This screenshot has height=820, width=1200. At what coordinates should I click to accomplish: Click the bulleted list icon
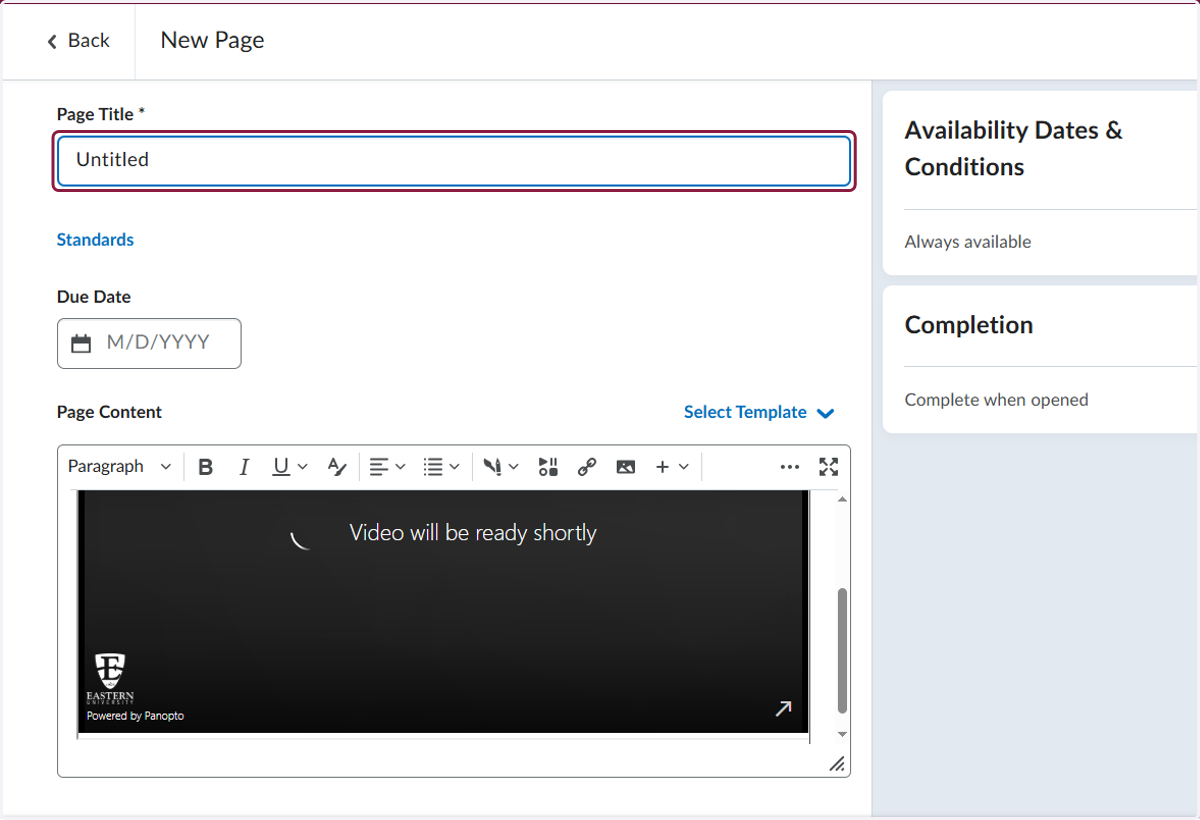433,467
